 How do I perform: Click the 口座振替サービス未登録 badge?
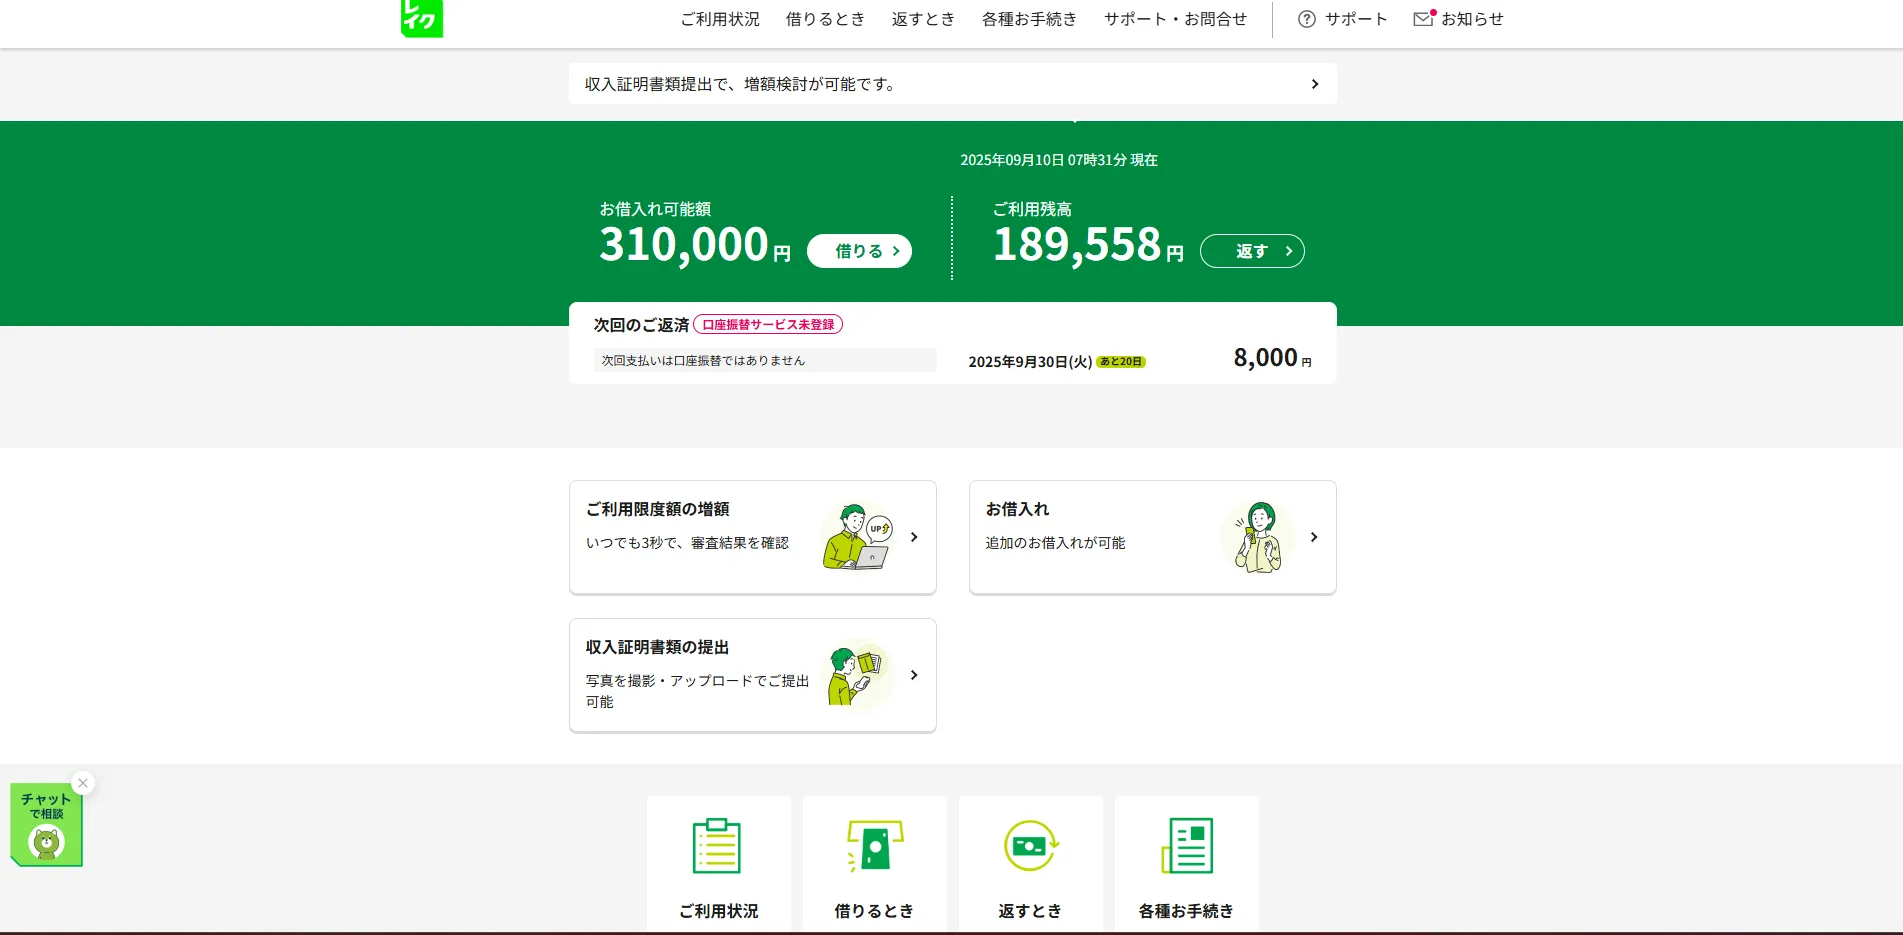tap(768, 325)
